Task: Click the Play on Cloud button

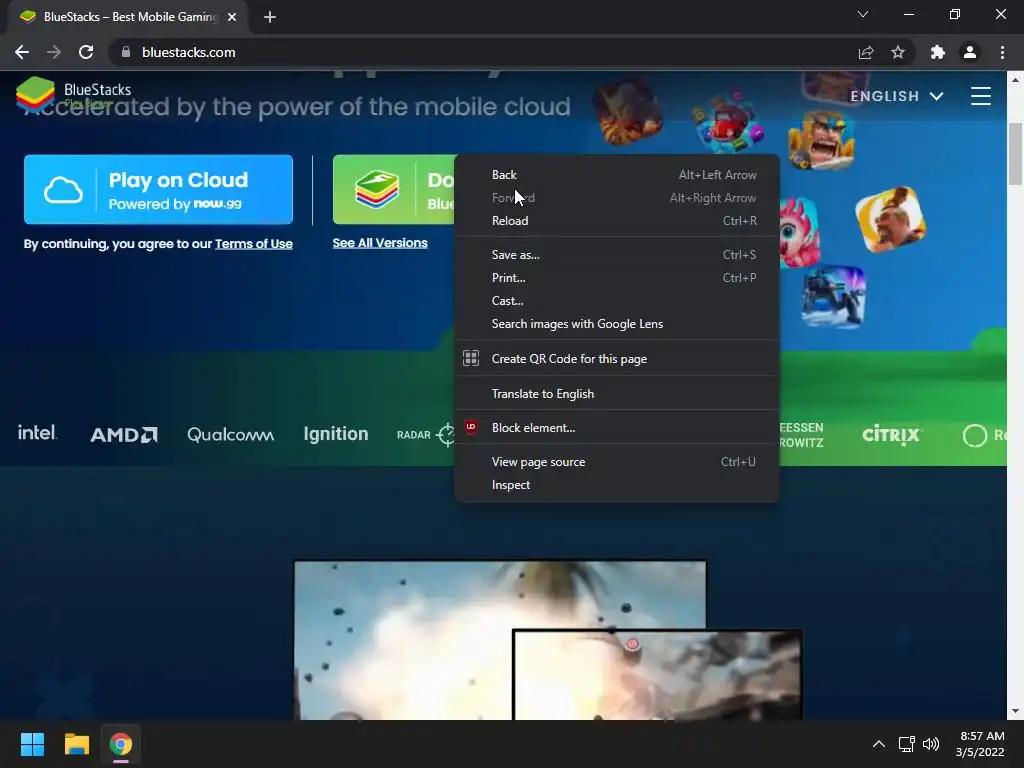Action: [158, 189]
